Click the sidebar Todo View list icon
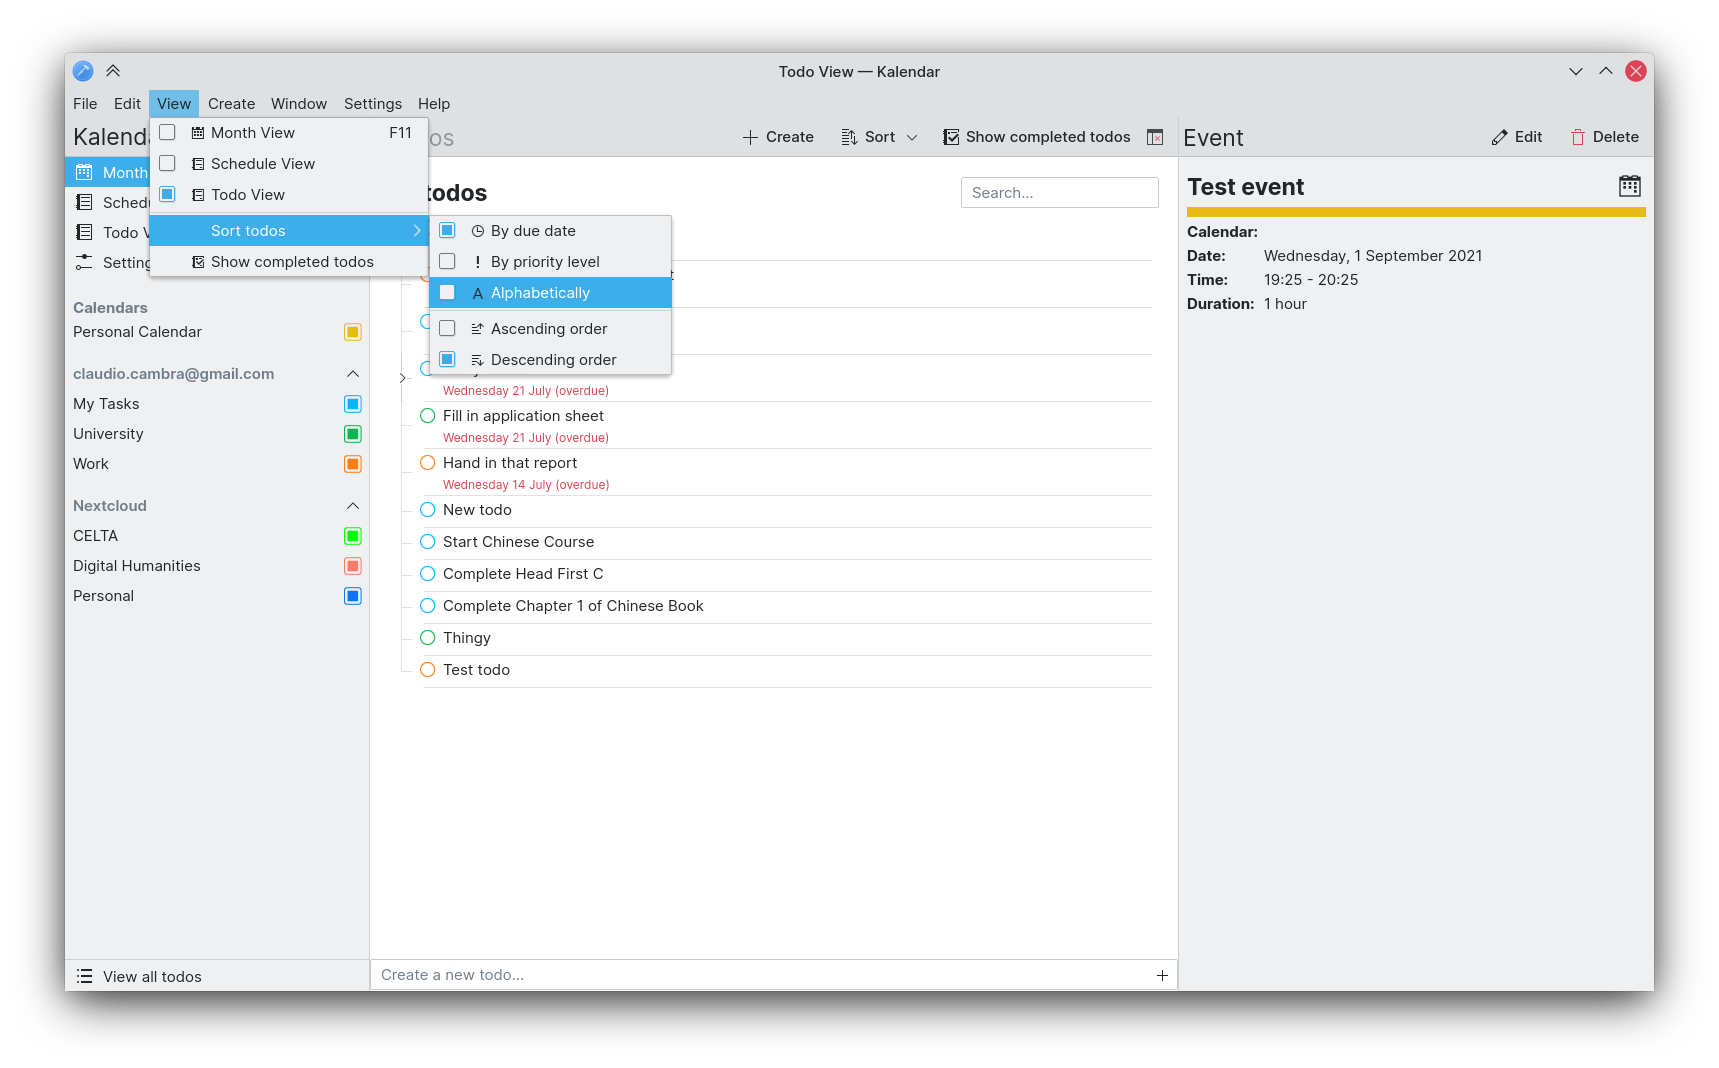The width and height of the screenshot is (1719, 1068). click(84, 232)
